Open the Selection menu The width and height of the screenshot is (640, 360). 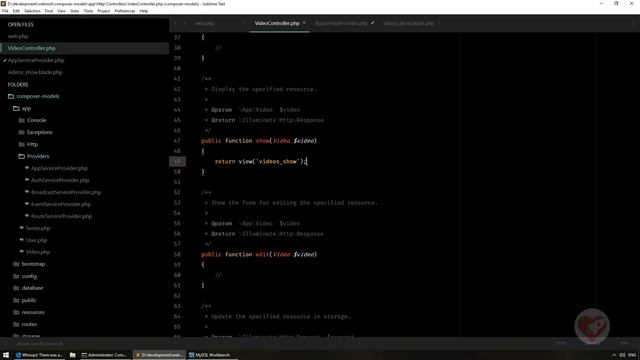(x=32, y=11)
